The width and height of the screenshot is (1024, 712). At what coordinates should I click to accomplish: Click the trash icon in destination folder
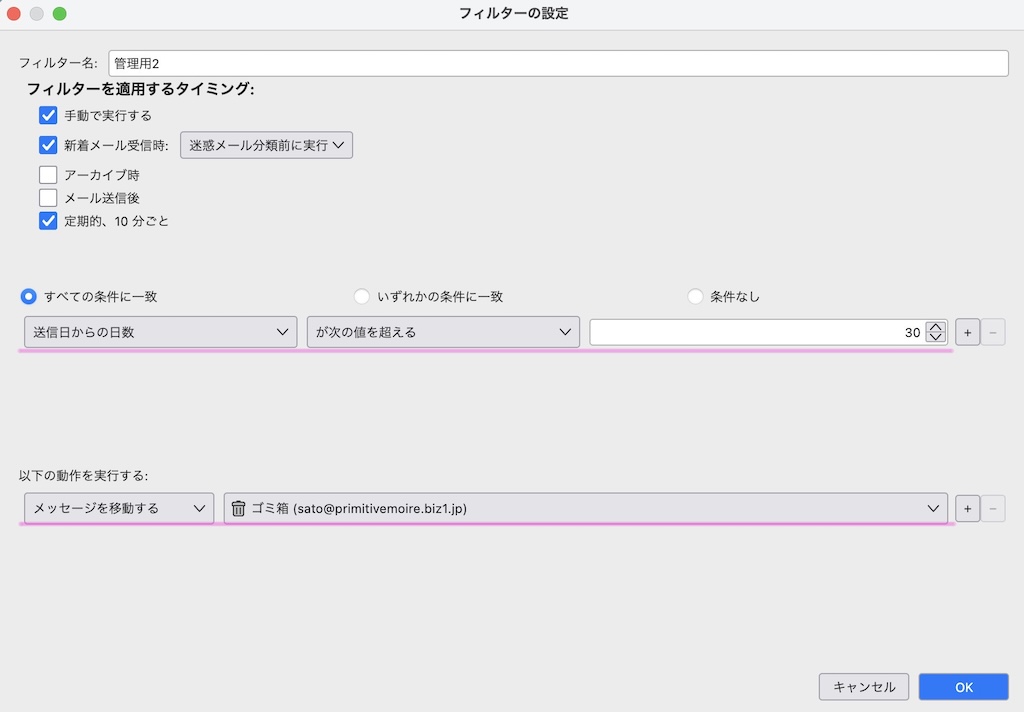coord(238,508)
